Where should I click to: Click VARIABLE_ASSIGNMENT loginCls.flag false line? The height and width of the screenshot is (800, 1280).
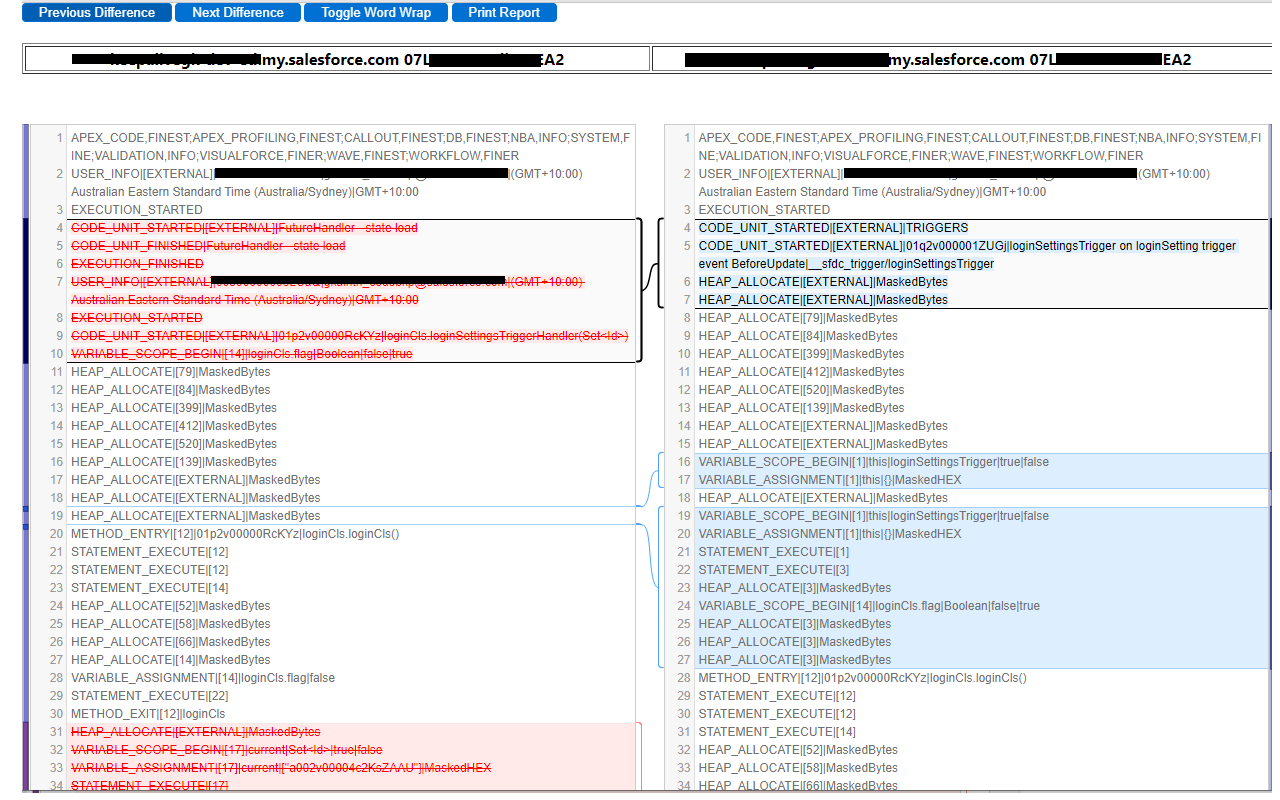[200, 677]
